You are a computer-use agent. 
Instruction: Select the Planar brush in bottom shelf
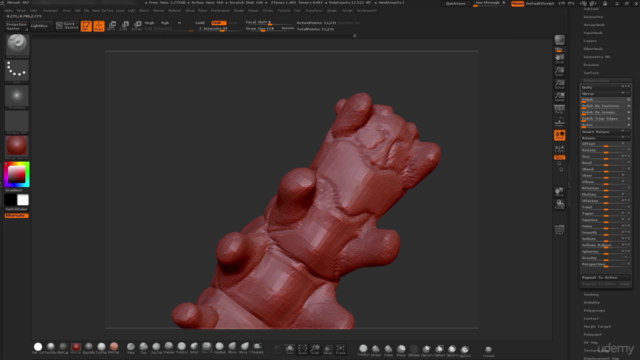pyautogui.click(x=401, y=349)
